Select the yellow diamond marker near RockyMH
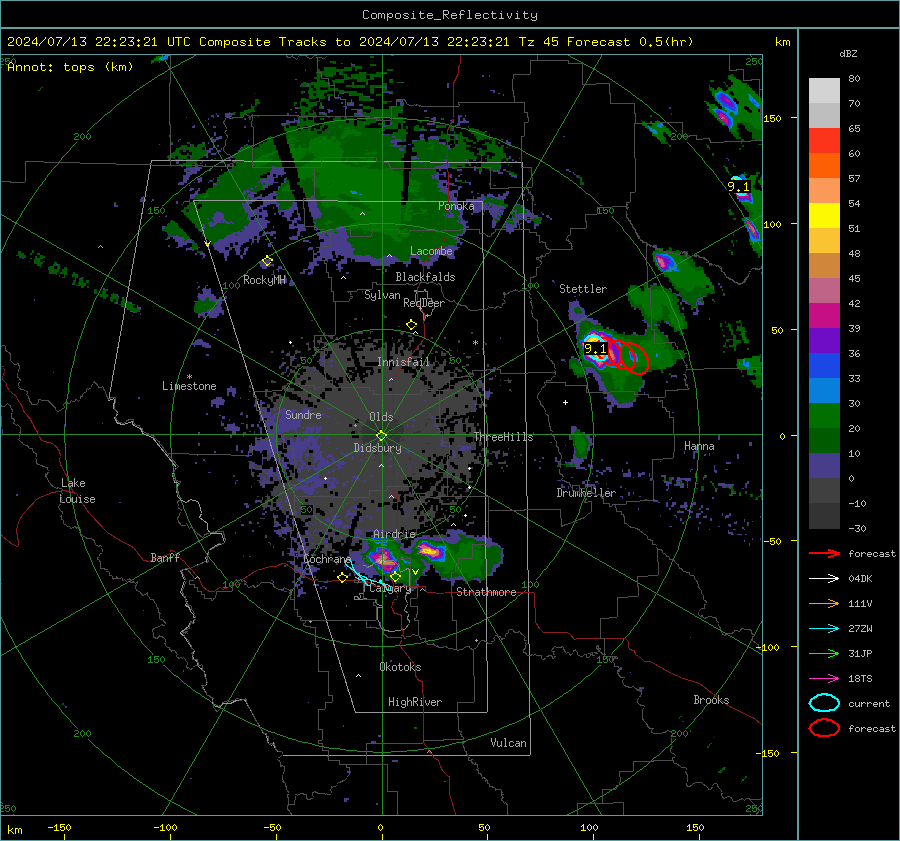The width and height of the screenshot is (900, 841). point(267,261)
